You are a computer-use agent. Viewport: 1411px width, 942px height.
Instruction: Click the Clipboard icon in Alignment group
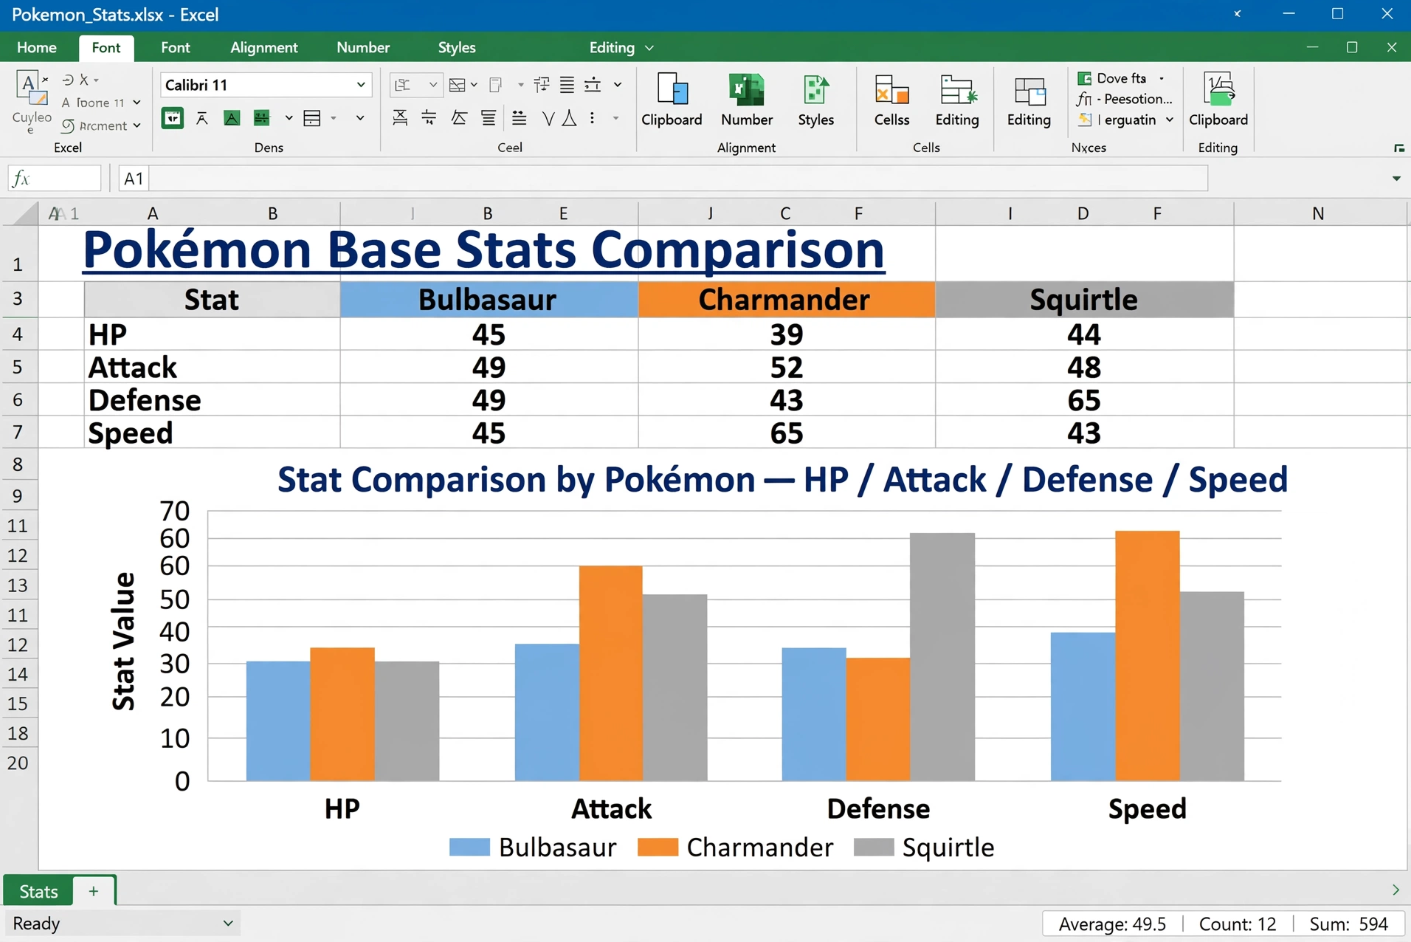point(672,89)
